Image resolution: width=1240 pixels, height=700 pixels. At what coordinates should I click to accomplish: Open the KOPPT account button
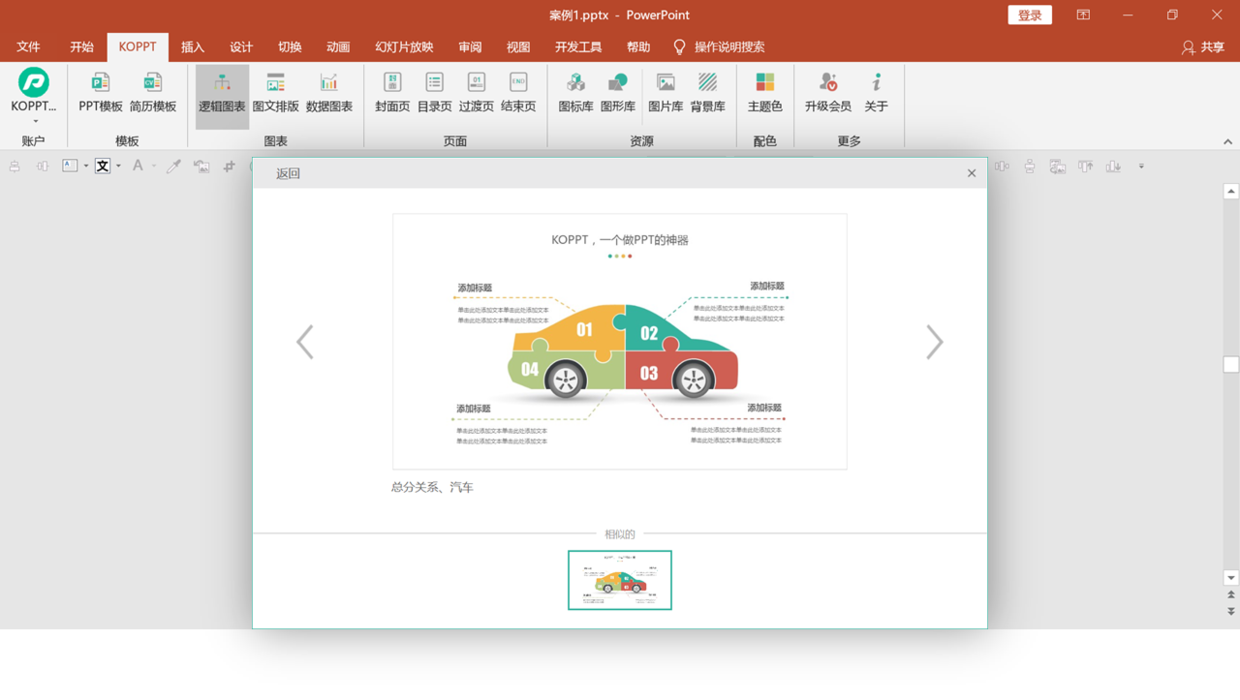33,96
